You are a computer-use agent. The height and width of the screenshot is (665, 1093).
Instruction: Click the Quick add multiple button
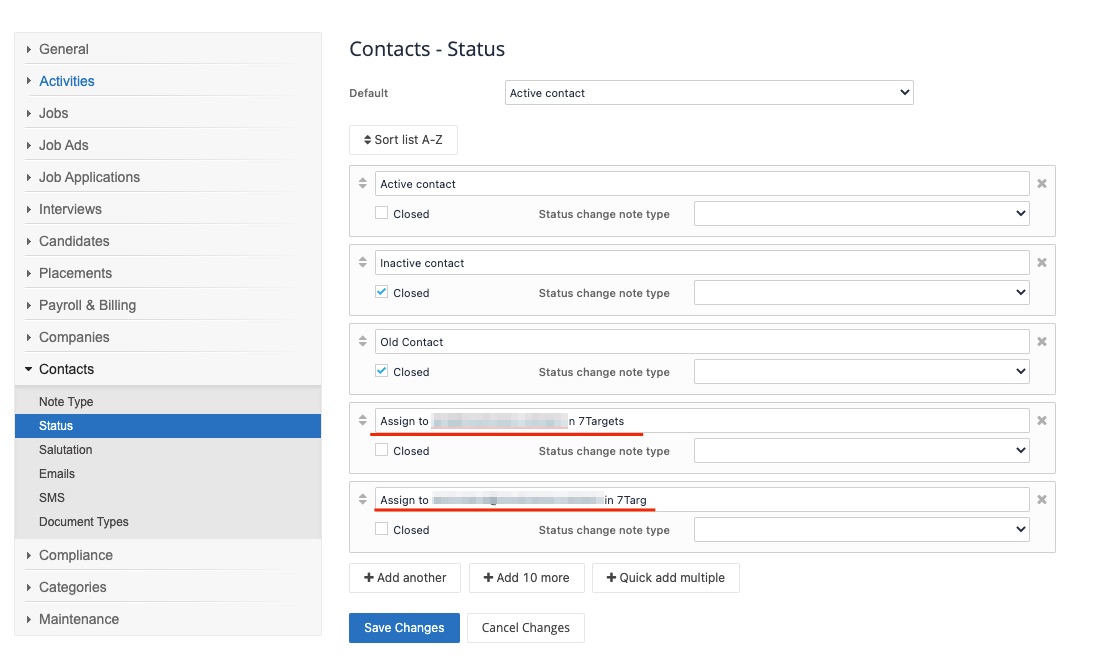click(x=665, y=578)
